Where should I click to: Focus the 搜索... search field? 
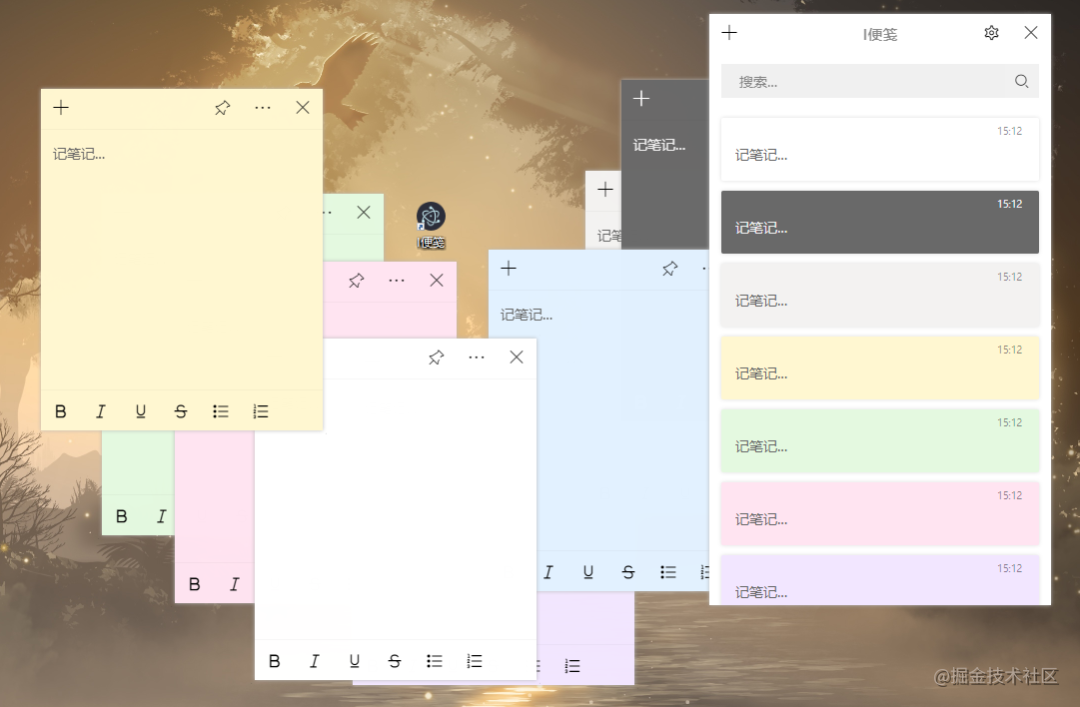pos(880,81)
